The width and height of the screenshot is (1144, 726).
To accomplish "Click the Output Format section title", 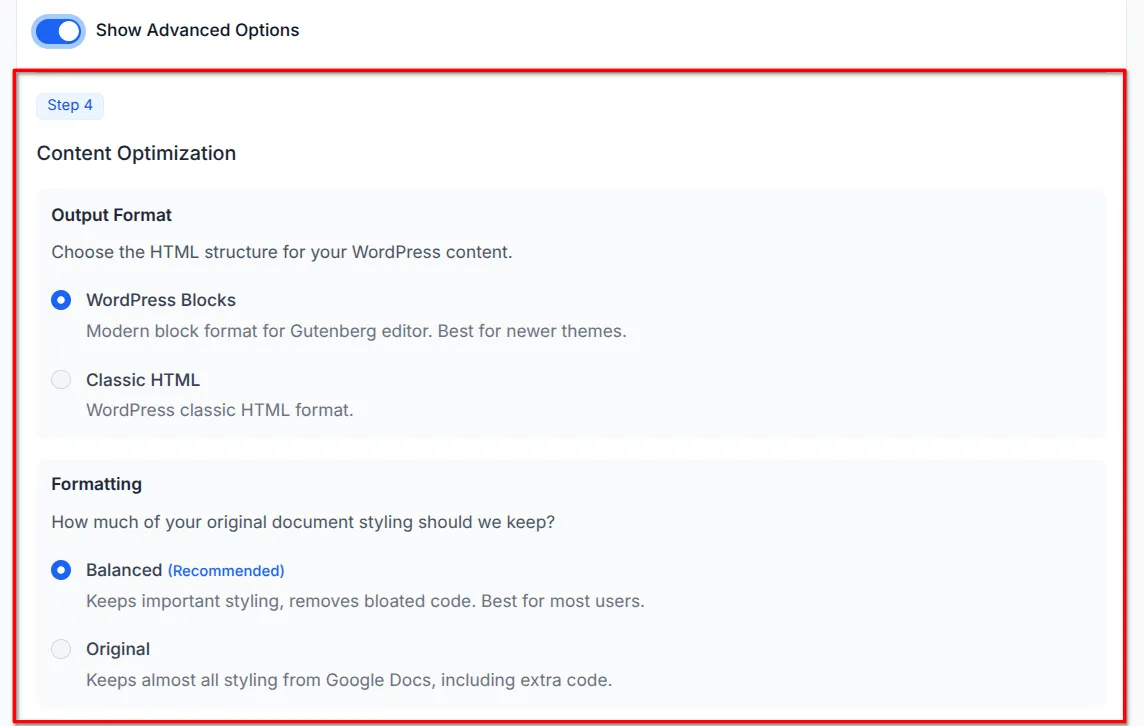I will (111, 214).
